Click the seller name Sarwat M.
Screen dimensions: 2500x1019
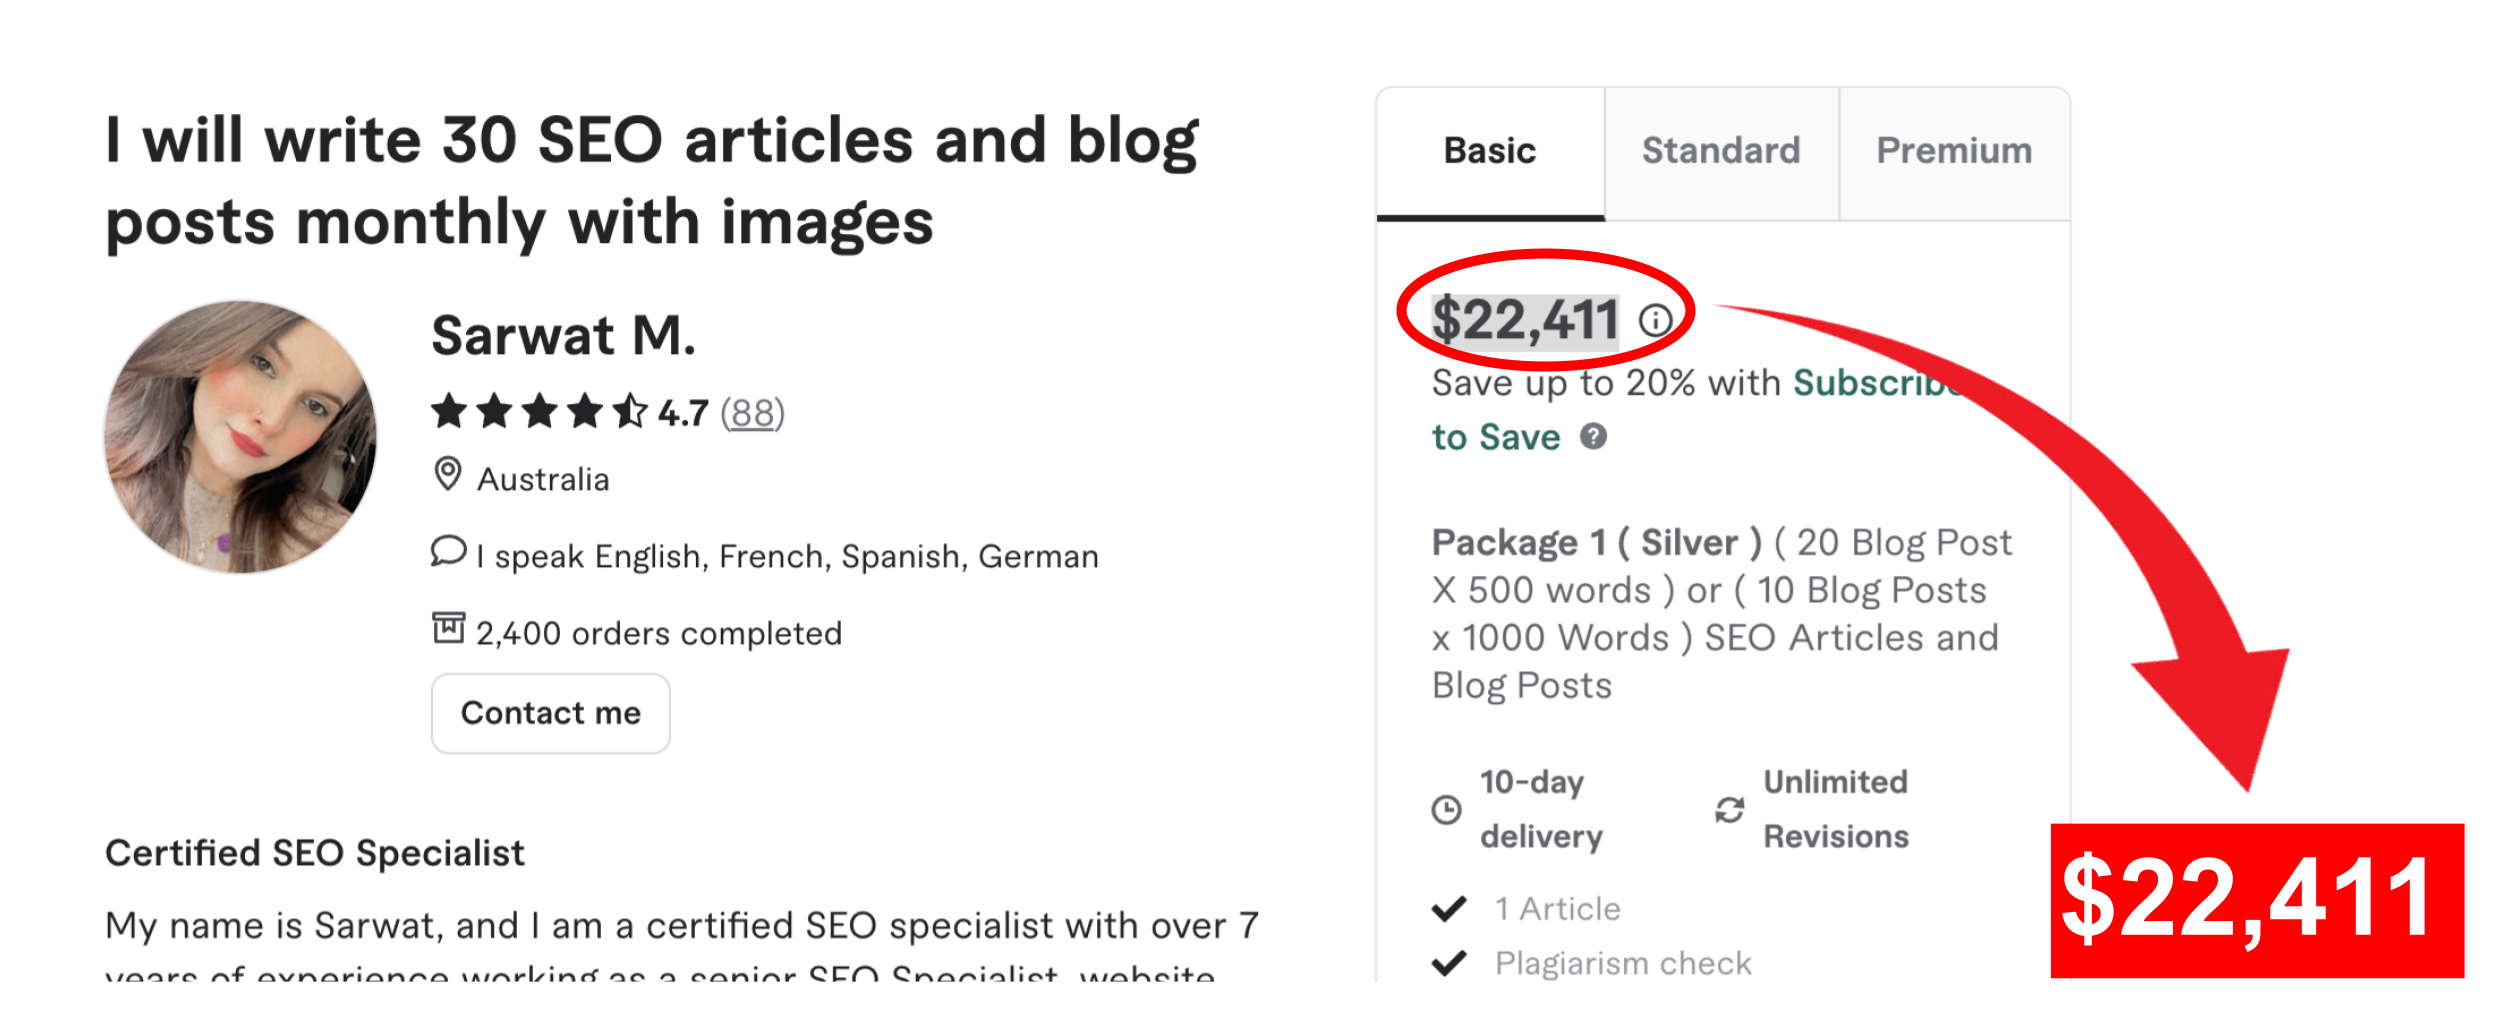pyautogui.click(x=563, y=336)
